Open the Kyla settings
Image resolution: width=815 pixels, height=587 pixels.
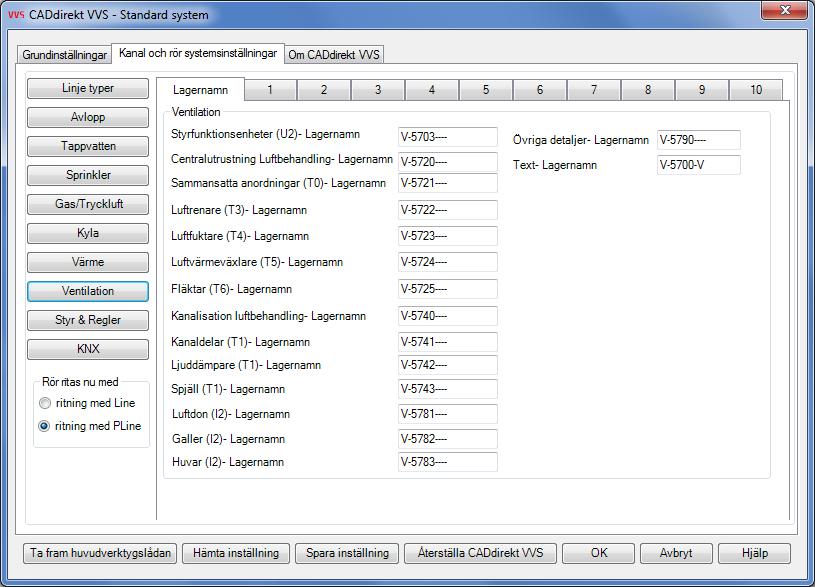click(88, 233)
